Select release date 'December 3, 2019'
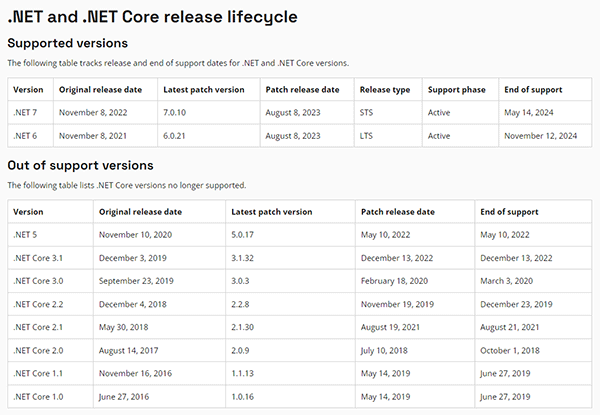The height and width of the screenshot is (415, 600). (133, 258)
